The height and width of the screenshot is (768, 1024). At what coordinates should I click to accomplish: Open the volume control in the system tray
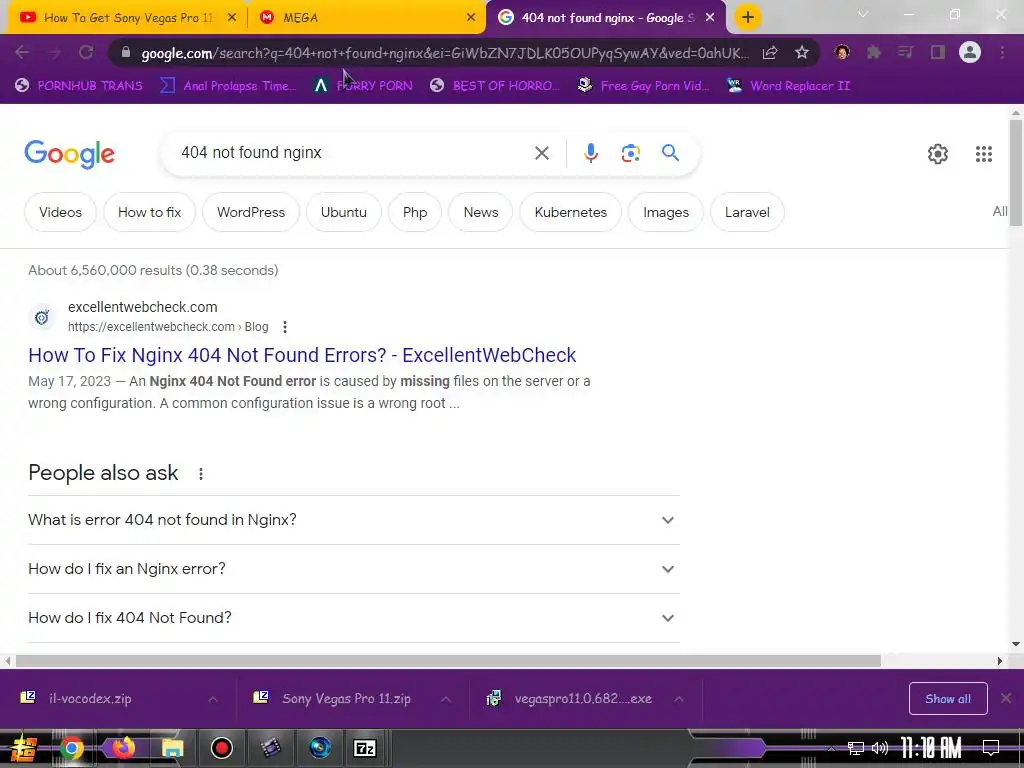[x=880, y=748]
